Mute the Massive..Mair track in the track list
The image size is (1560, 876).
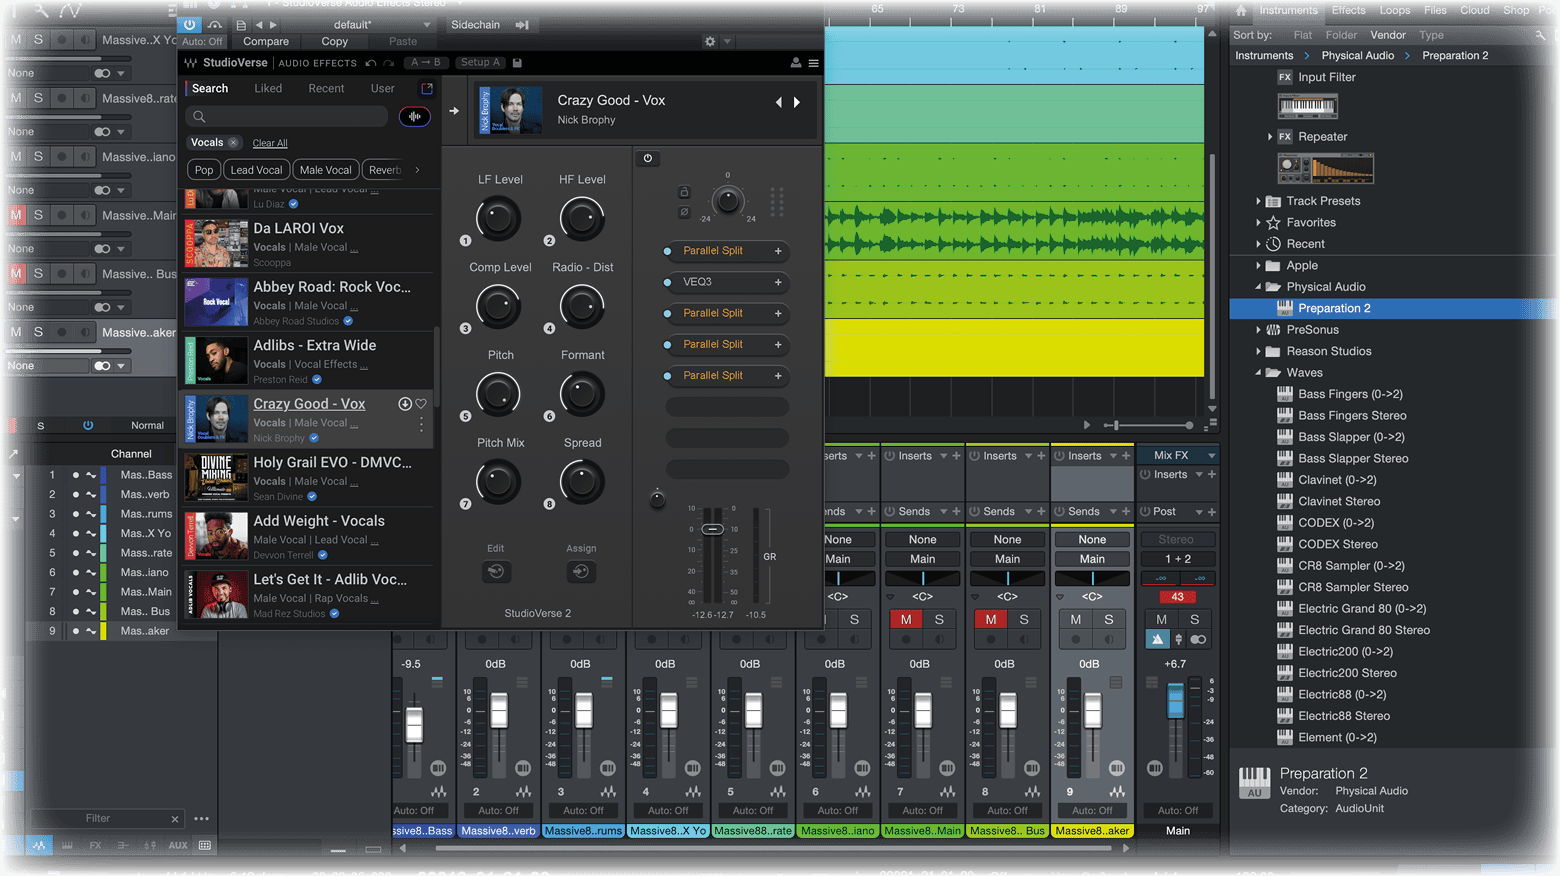[16, 215]
